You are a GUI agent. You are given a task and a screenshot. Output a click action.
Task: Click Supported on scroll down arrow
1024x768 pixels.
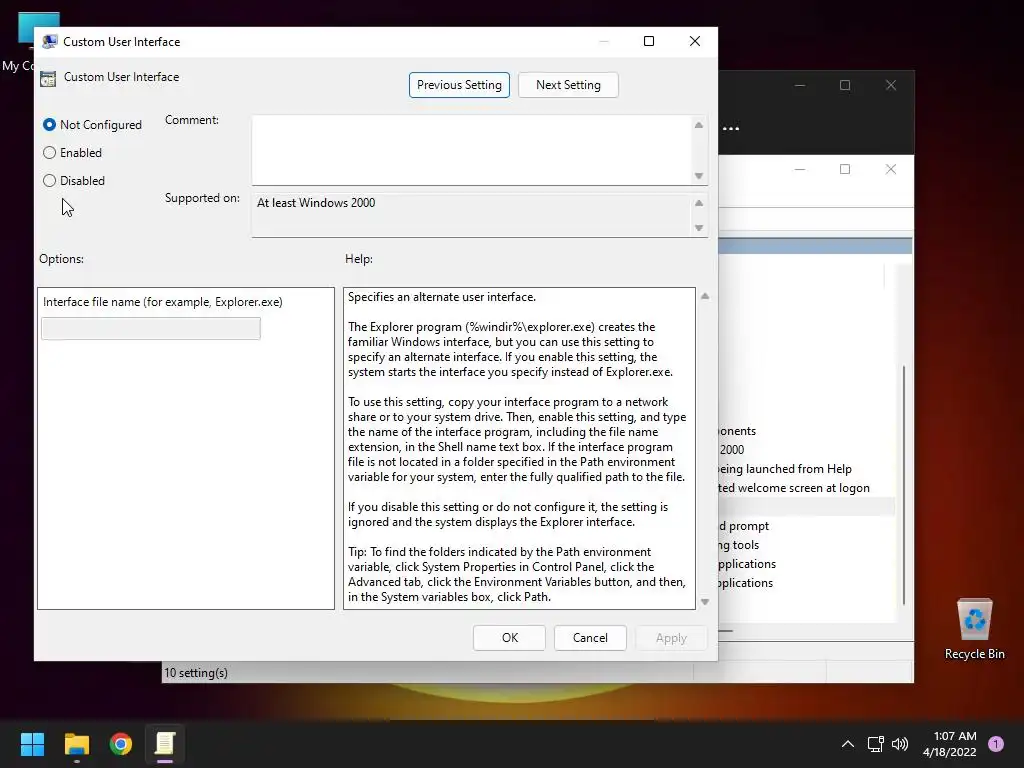[699, 228]
